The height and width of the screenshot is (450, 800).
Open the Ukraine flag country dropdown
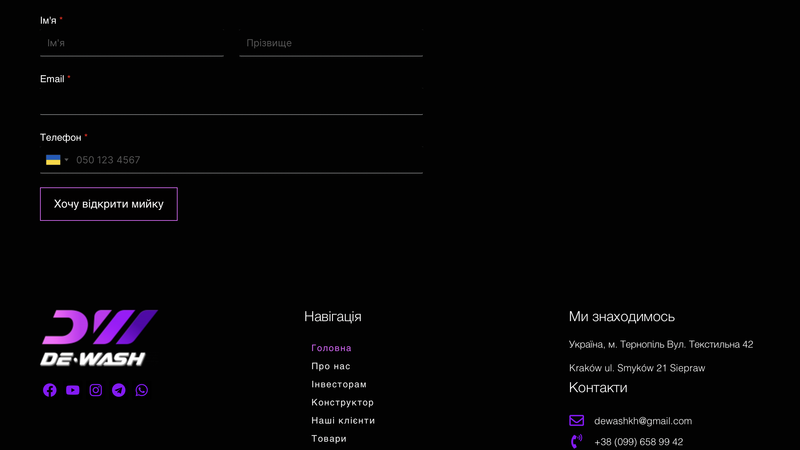[x=57, y=160]
